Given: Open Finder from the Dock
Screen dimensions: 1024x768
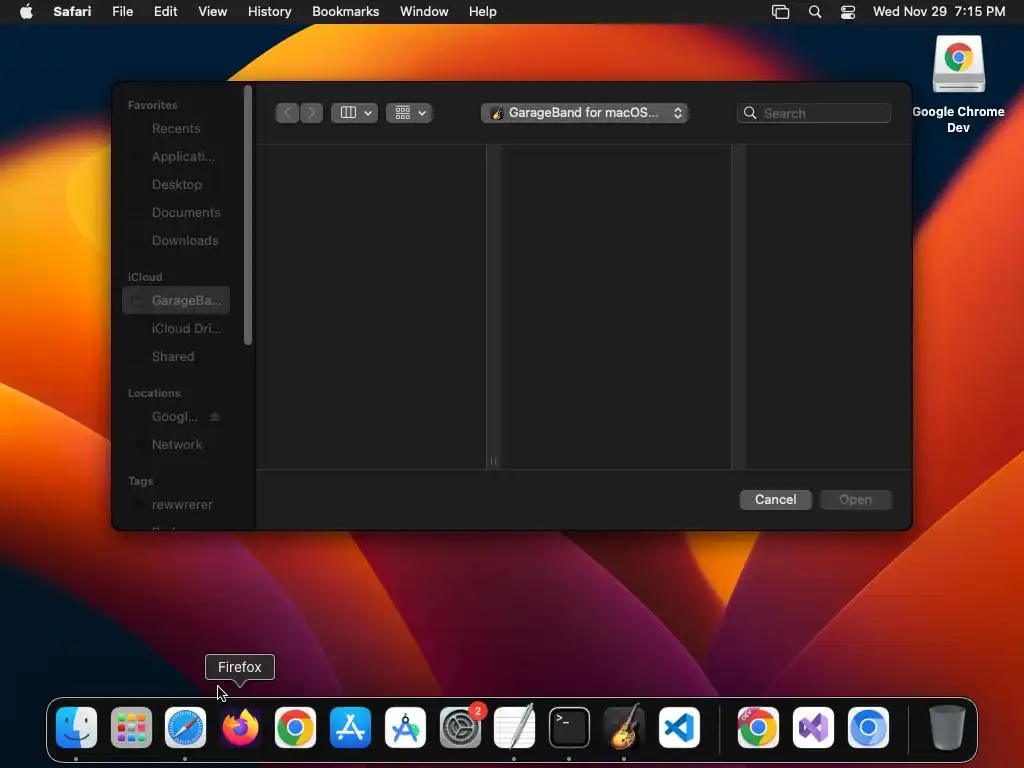Looking at the screenshot, I should (76, 727).
